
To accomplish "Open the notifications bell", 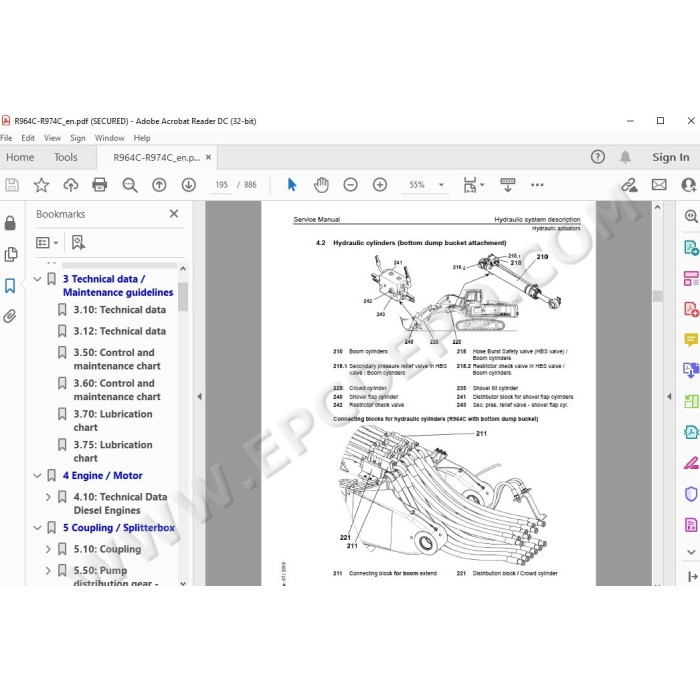I will 625,157.
